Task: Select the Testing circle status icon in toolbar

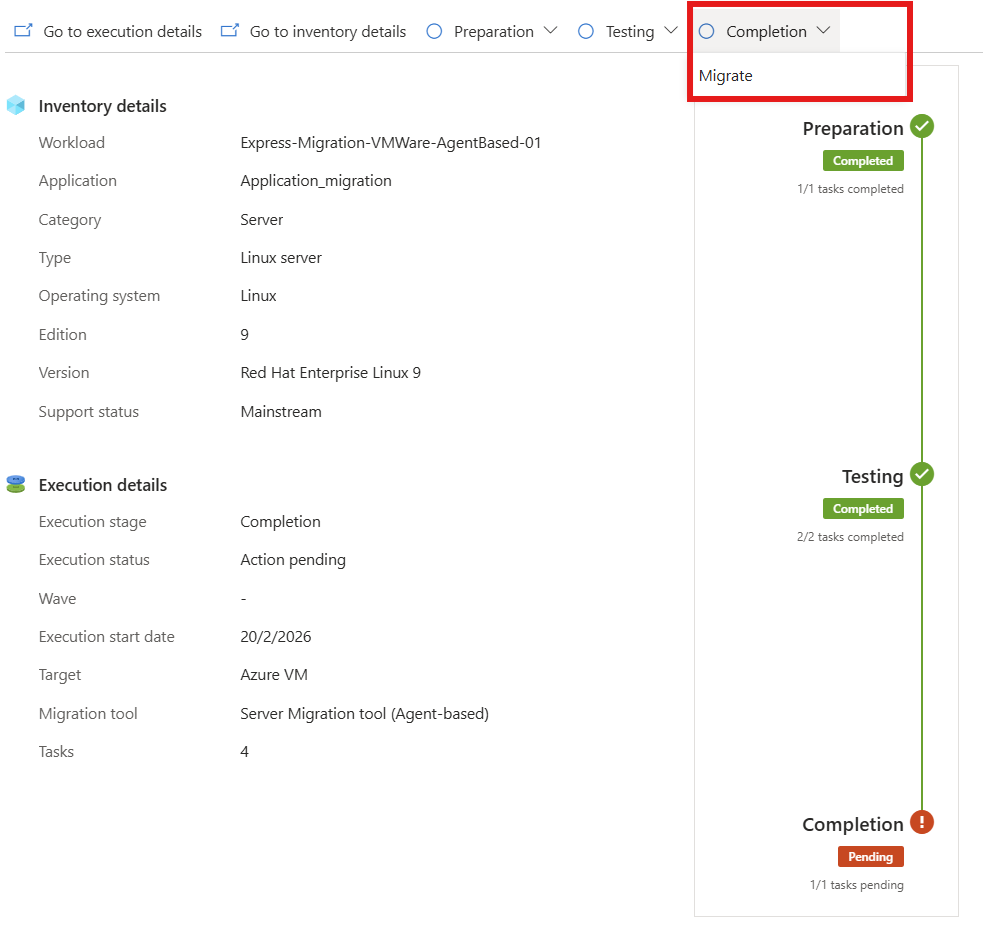Action: [x=586, y=31]
